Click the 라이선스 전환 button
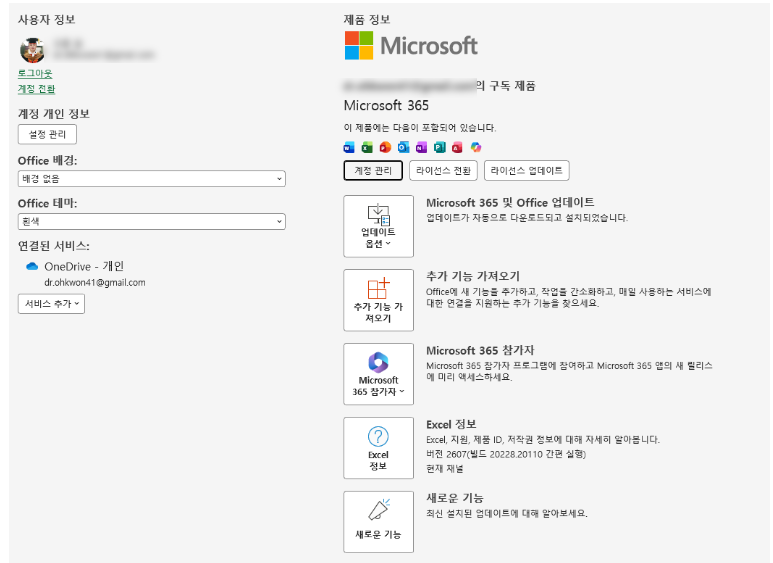This screenshot has width=773, height=563. click(x=443, y=171)
